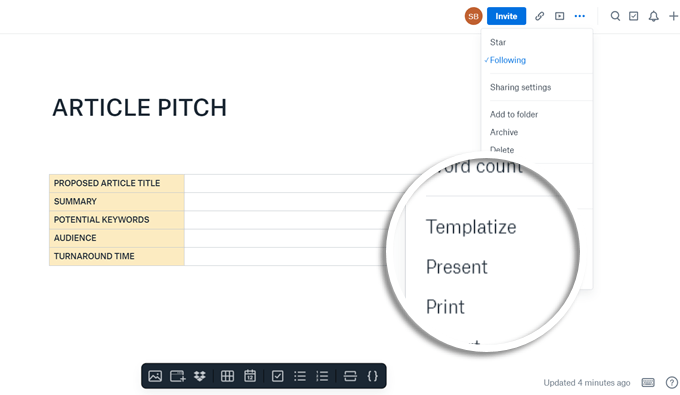This screenshot has height=395, width=680.
Task: Click empty cell beside Summary
Action: 295,202
